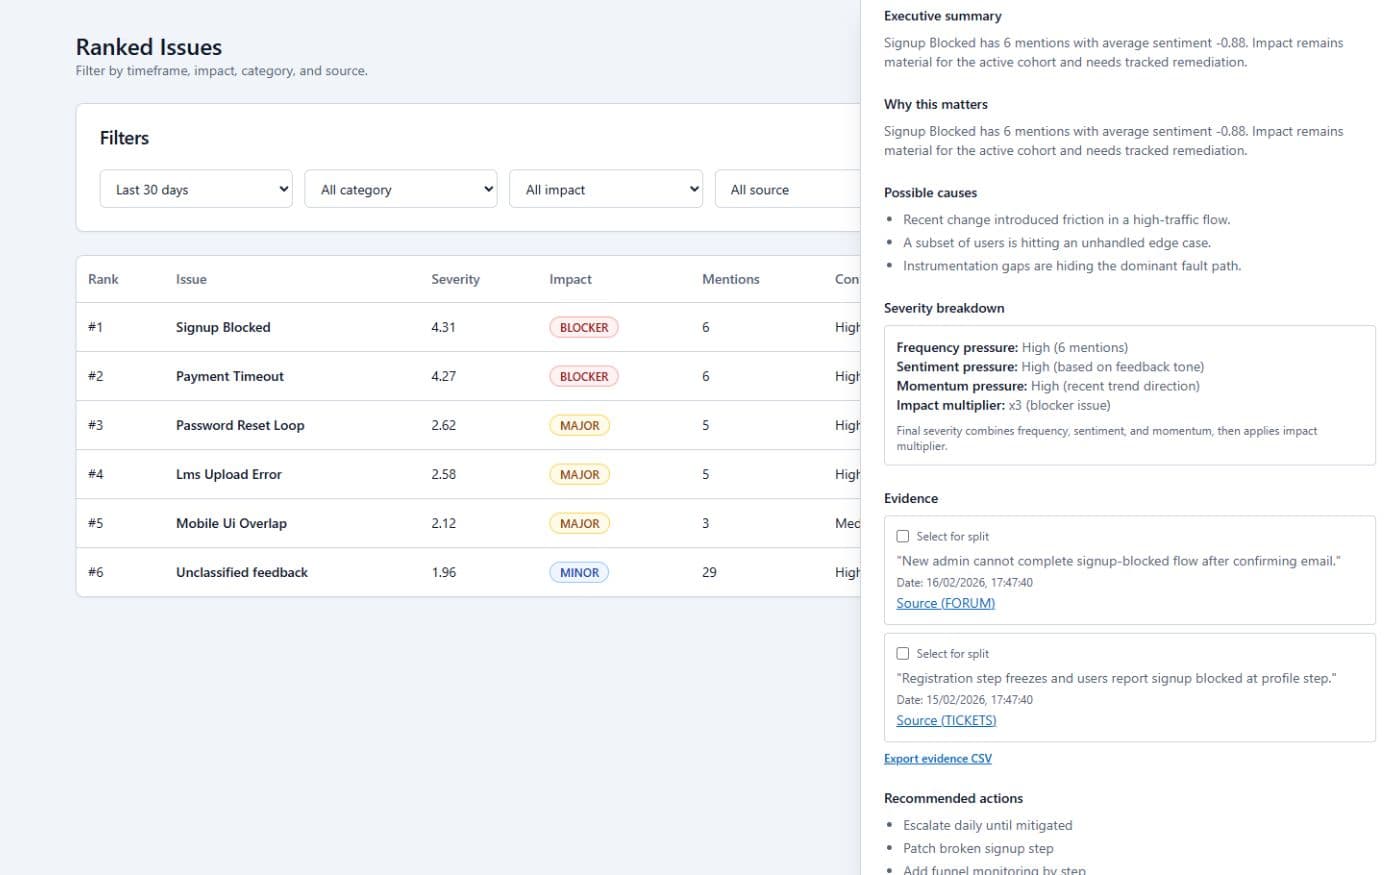Open the Last 30 days timeframe dropdown
The height and width of the screenshot is (875, 1400).
pos(195,189)
